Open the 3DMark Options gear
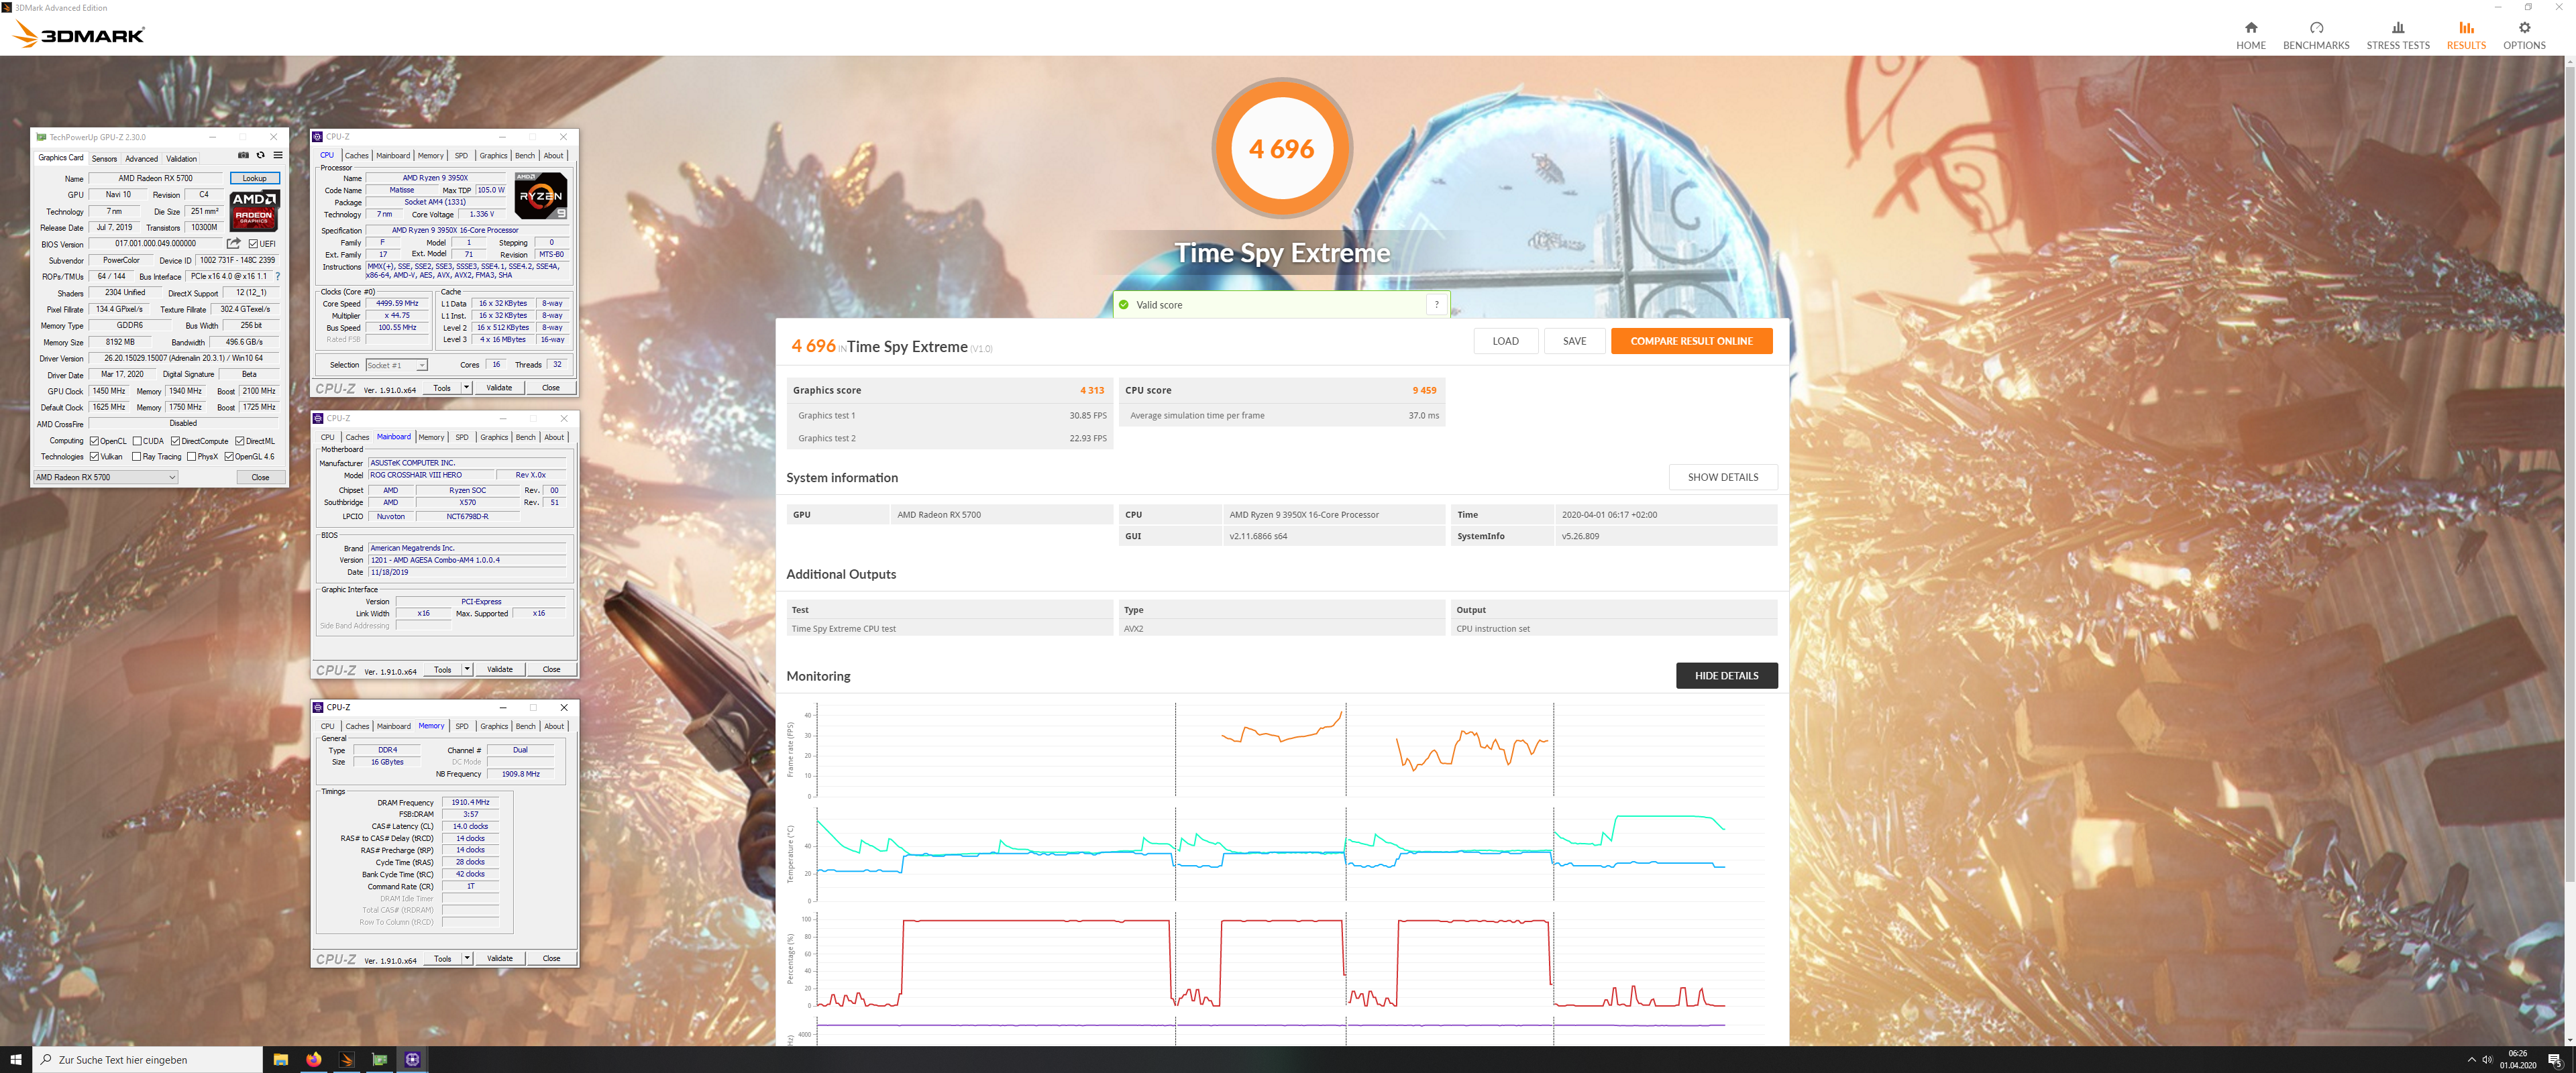This screenshot has height=1073, width=2576. (x=2524, y=35)
